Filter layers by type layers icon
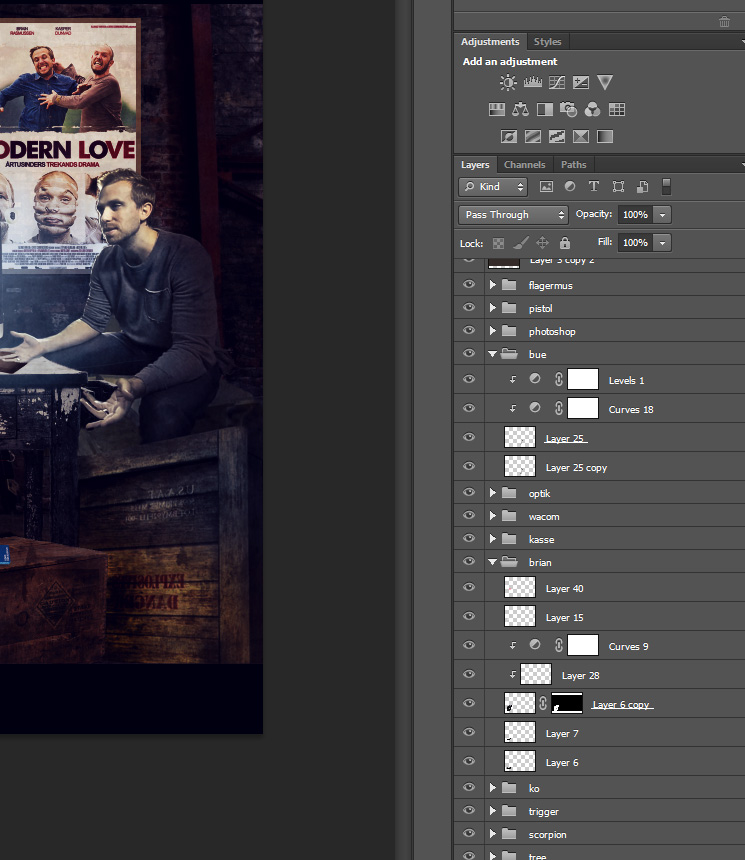The image size is (745, 860). (594, 186)
